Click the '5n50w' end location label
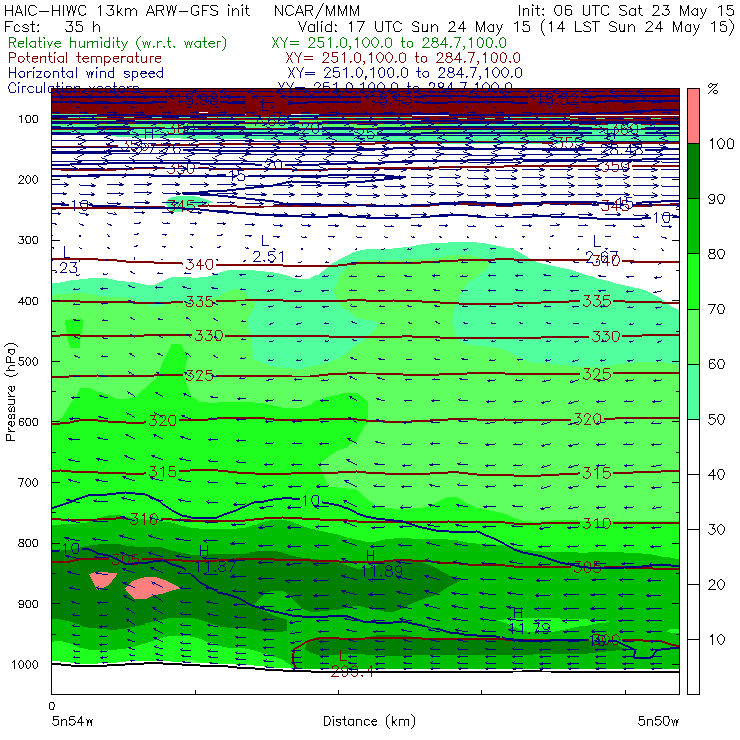Screen dimensions: 740x740 (x=658, y=721)
